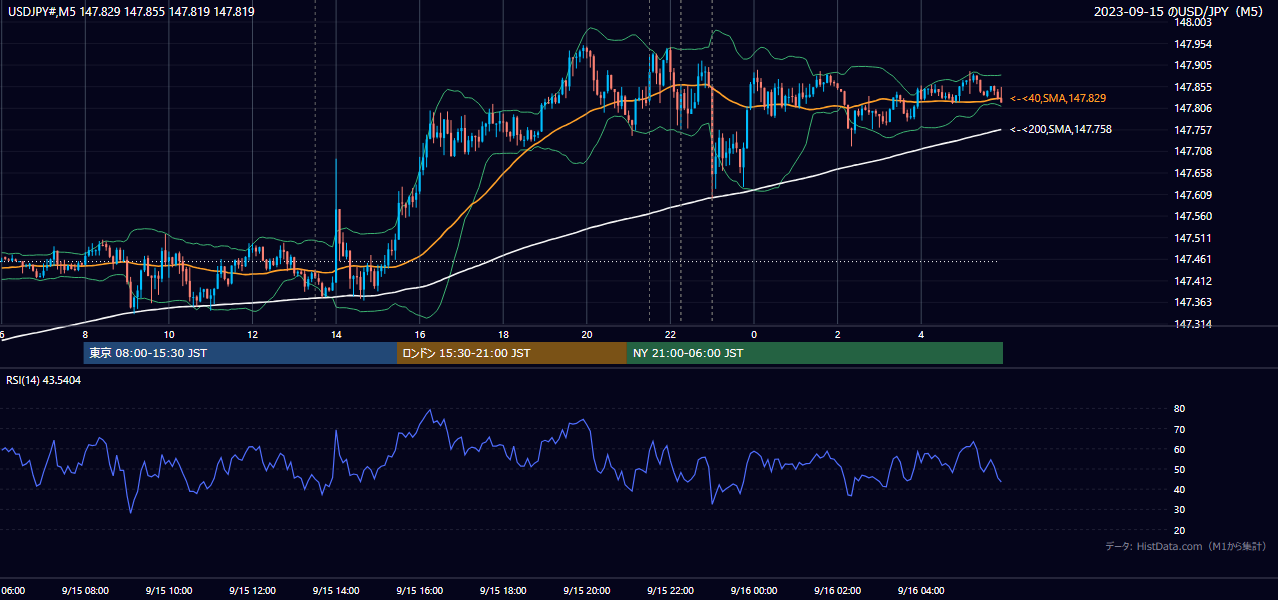Click RSI scale level 40

click(x=1179, y=490)
